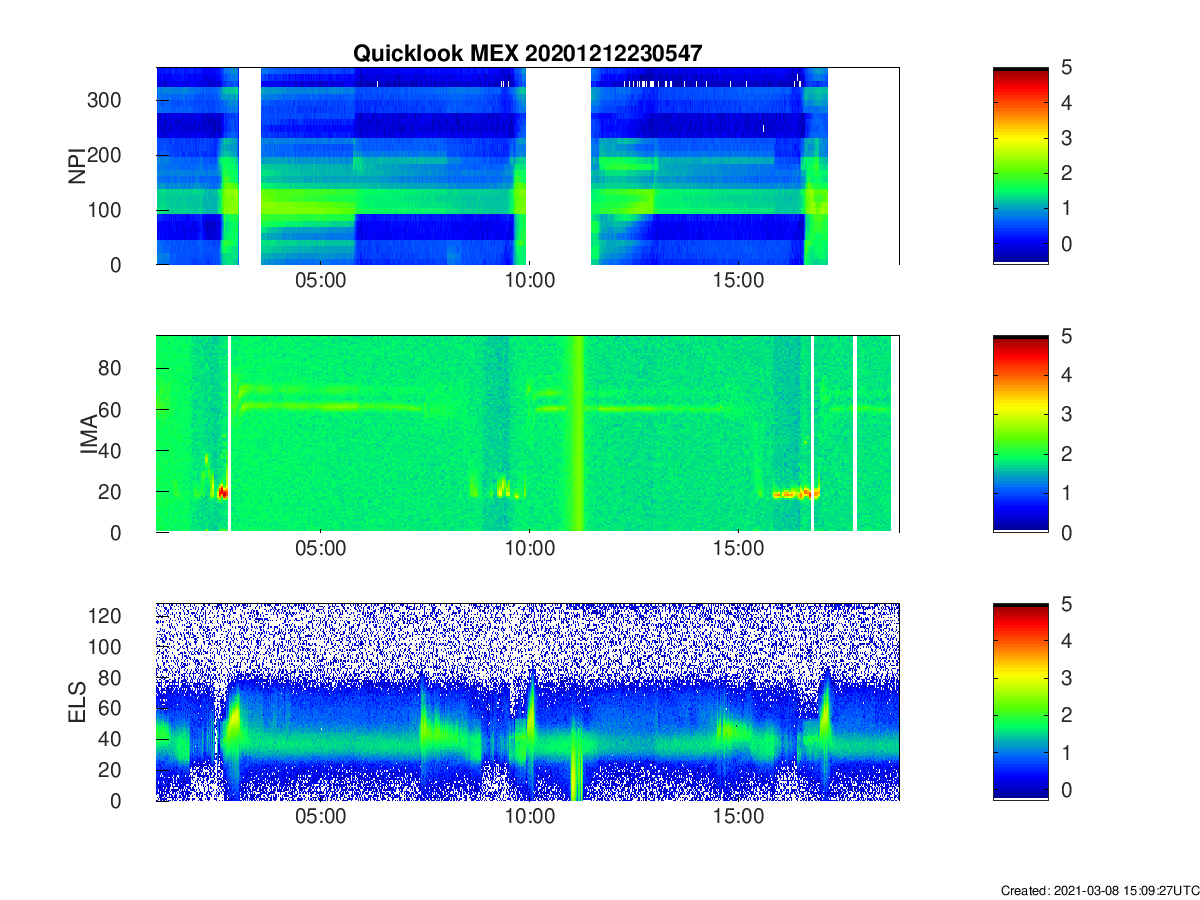
Task: Click the 1 label on ELS colorbar
Action: pyautogui.click(x=1065, y=751)
